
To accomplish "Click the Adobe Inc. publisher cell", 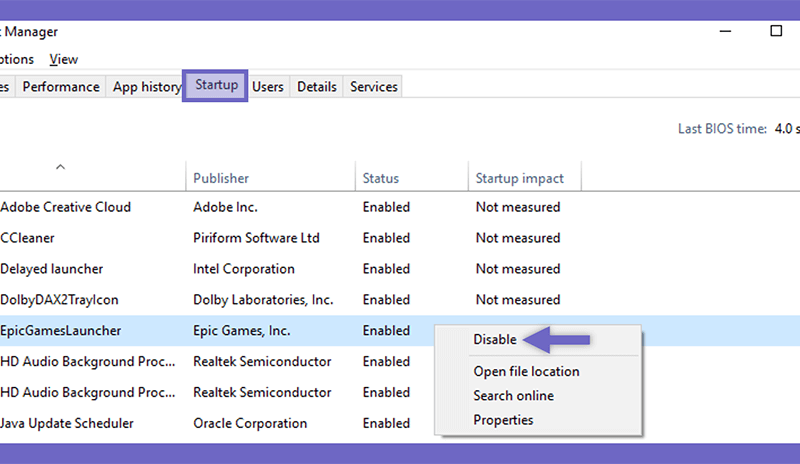I will 225,207.
